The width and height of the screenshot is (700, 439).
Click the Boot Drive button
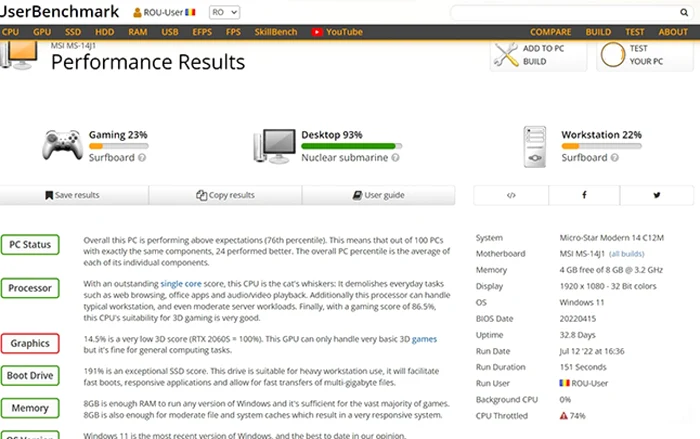pyautogui.click(x=30, y=376)
